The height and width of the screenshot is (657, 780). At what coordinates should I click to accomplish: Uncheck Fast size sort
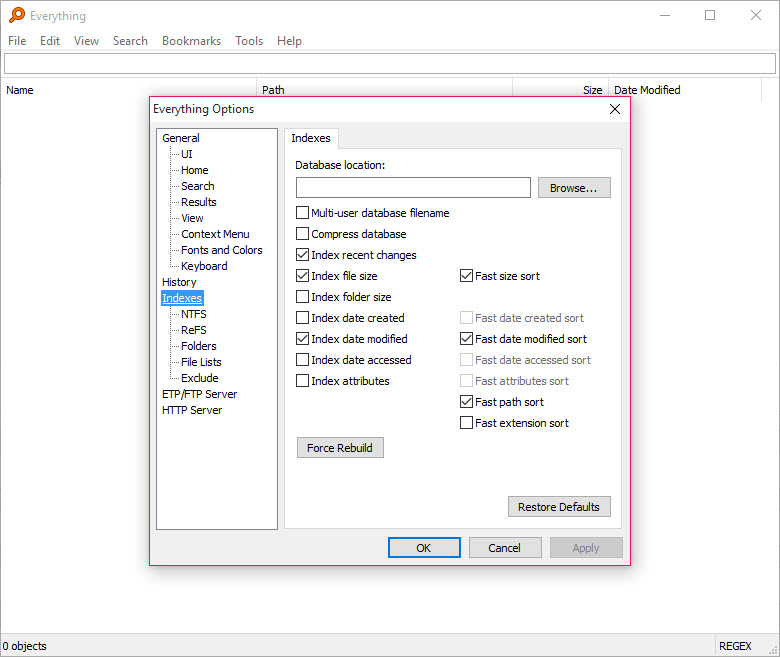pos(466,276)
